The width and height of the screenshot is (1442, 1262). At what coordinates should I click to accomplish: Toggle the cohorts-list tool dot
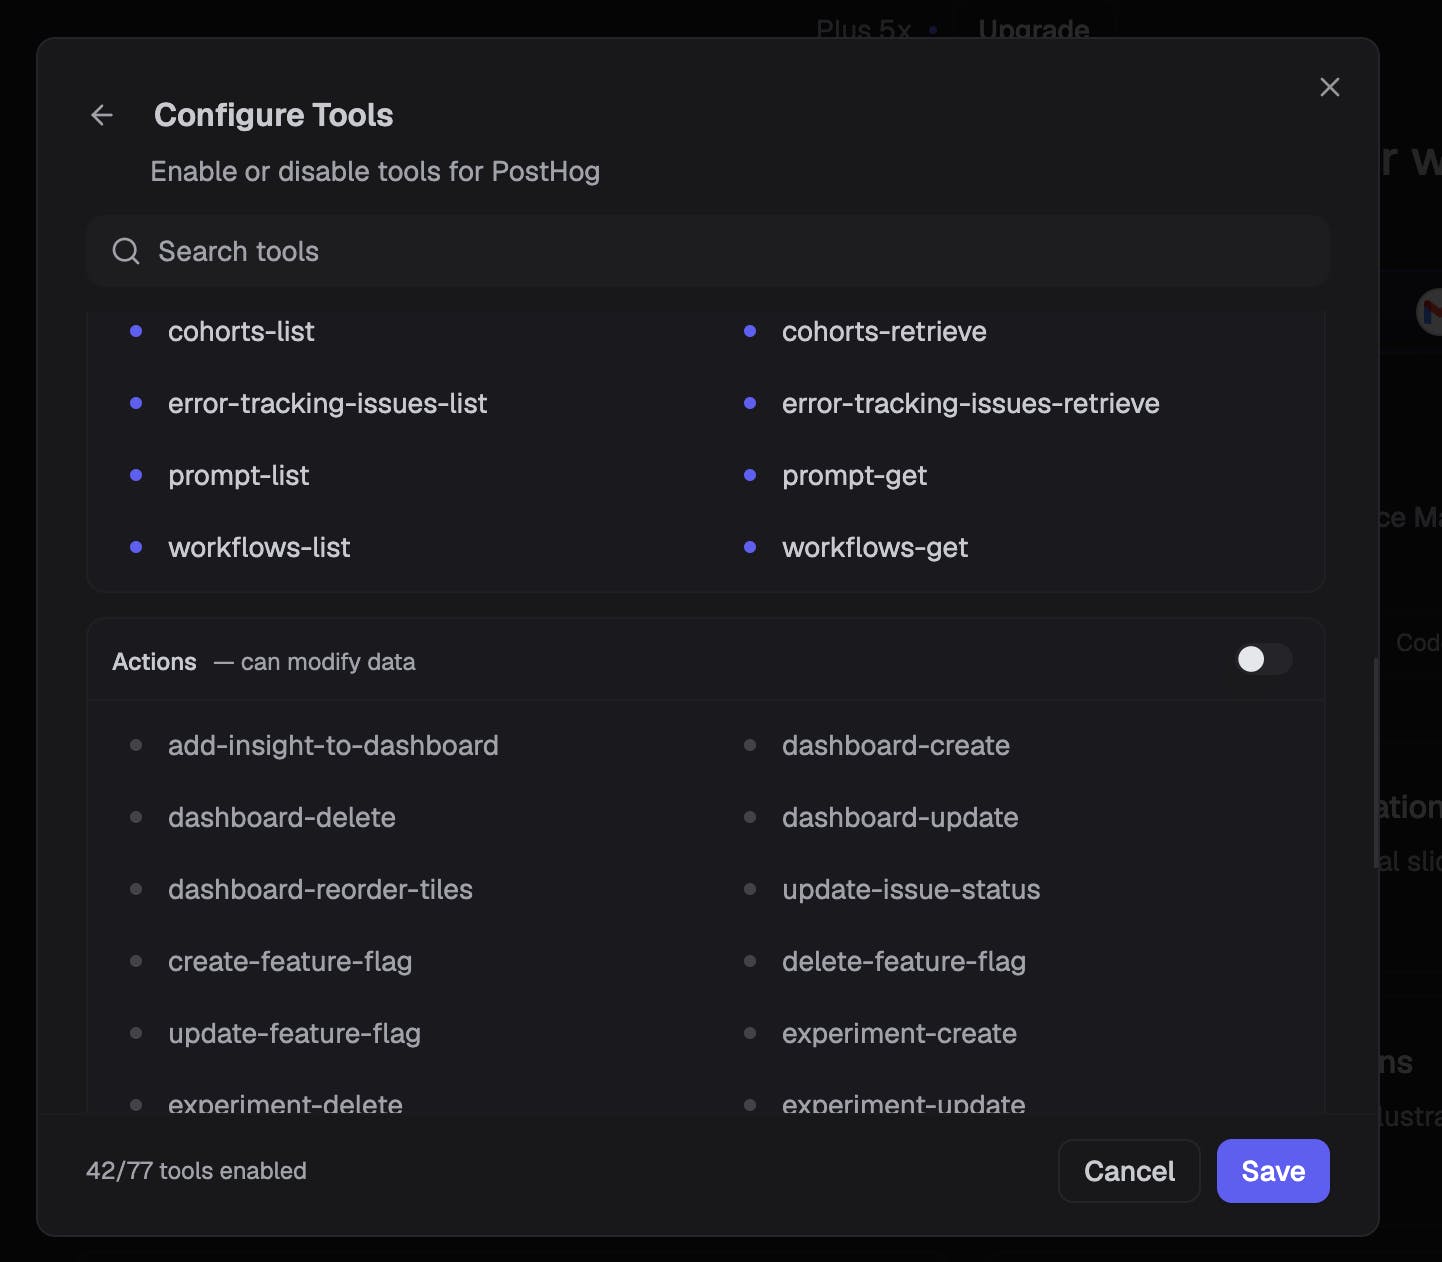pyautogui.click(x=136, y=331)
